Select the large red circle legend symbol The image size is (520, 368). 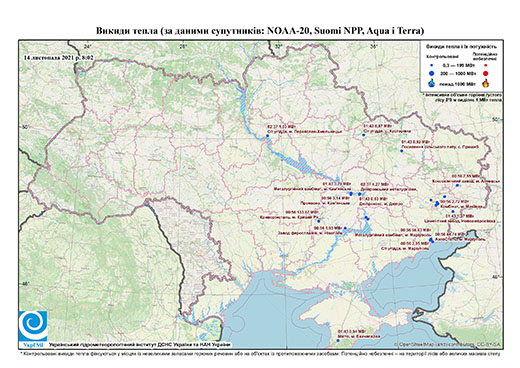coord(486,74)
